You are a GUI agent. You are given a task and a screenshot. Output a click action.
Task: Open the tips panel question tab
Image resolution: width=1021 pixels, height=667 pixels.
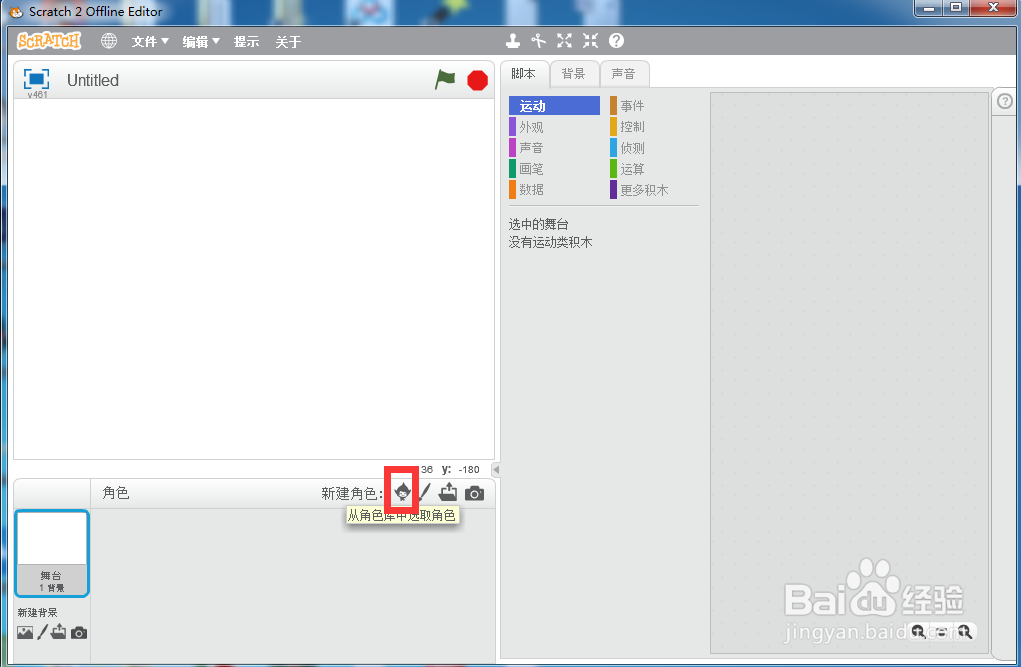(x=1005, y=102)
